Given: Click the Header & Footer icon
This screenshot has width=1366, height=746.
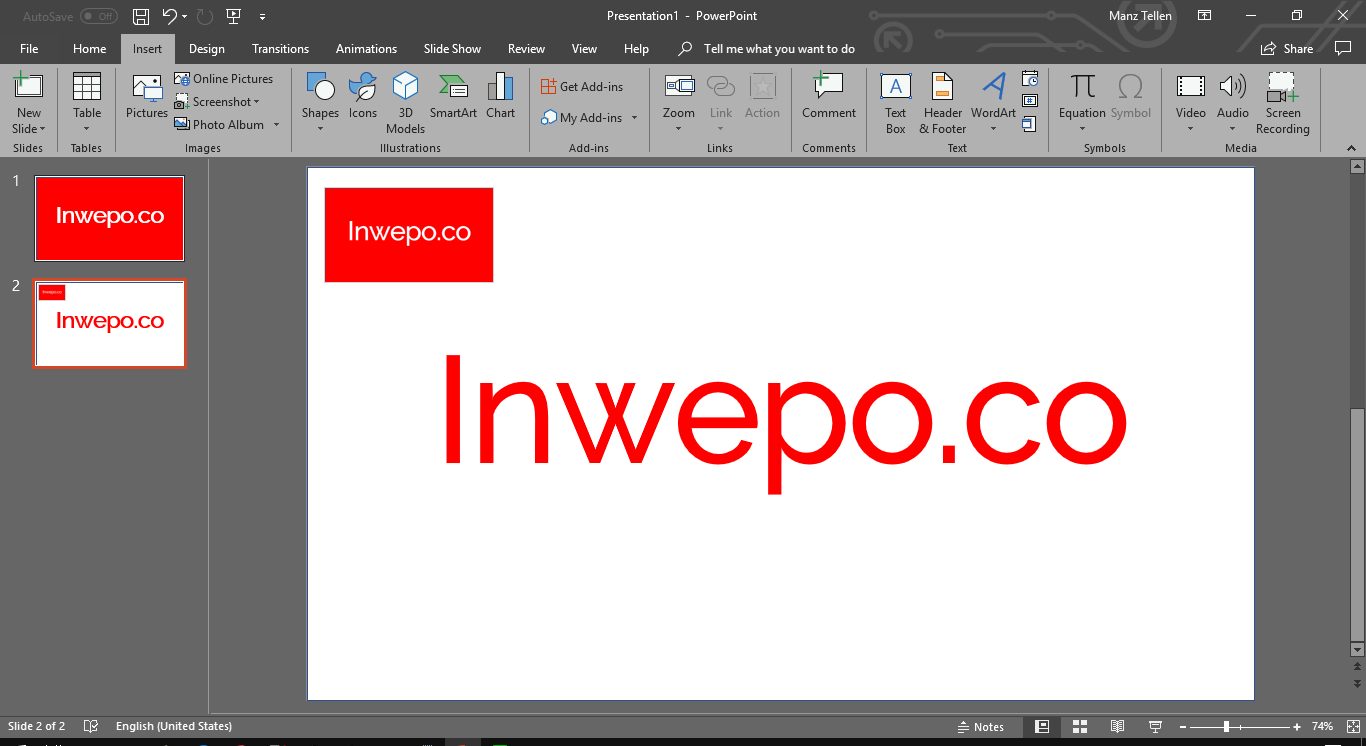Looking at the screenshot, I should pyautogui.click(x=942, y=102).
